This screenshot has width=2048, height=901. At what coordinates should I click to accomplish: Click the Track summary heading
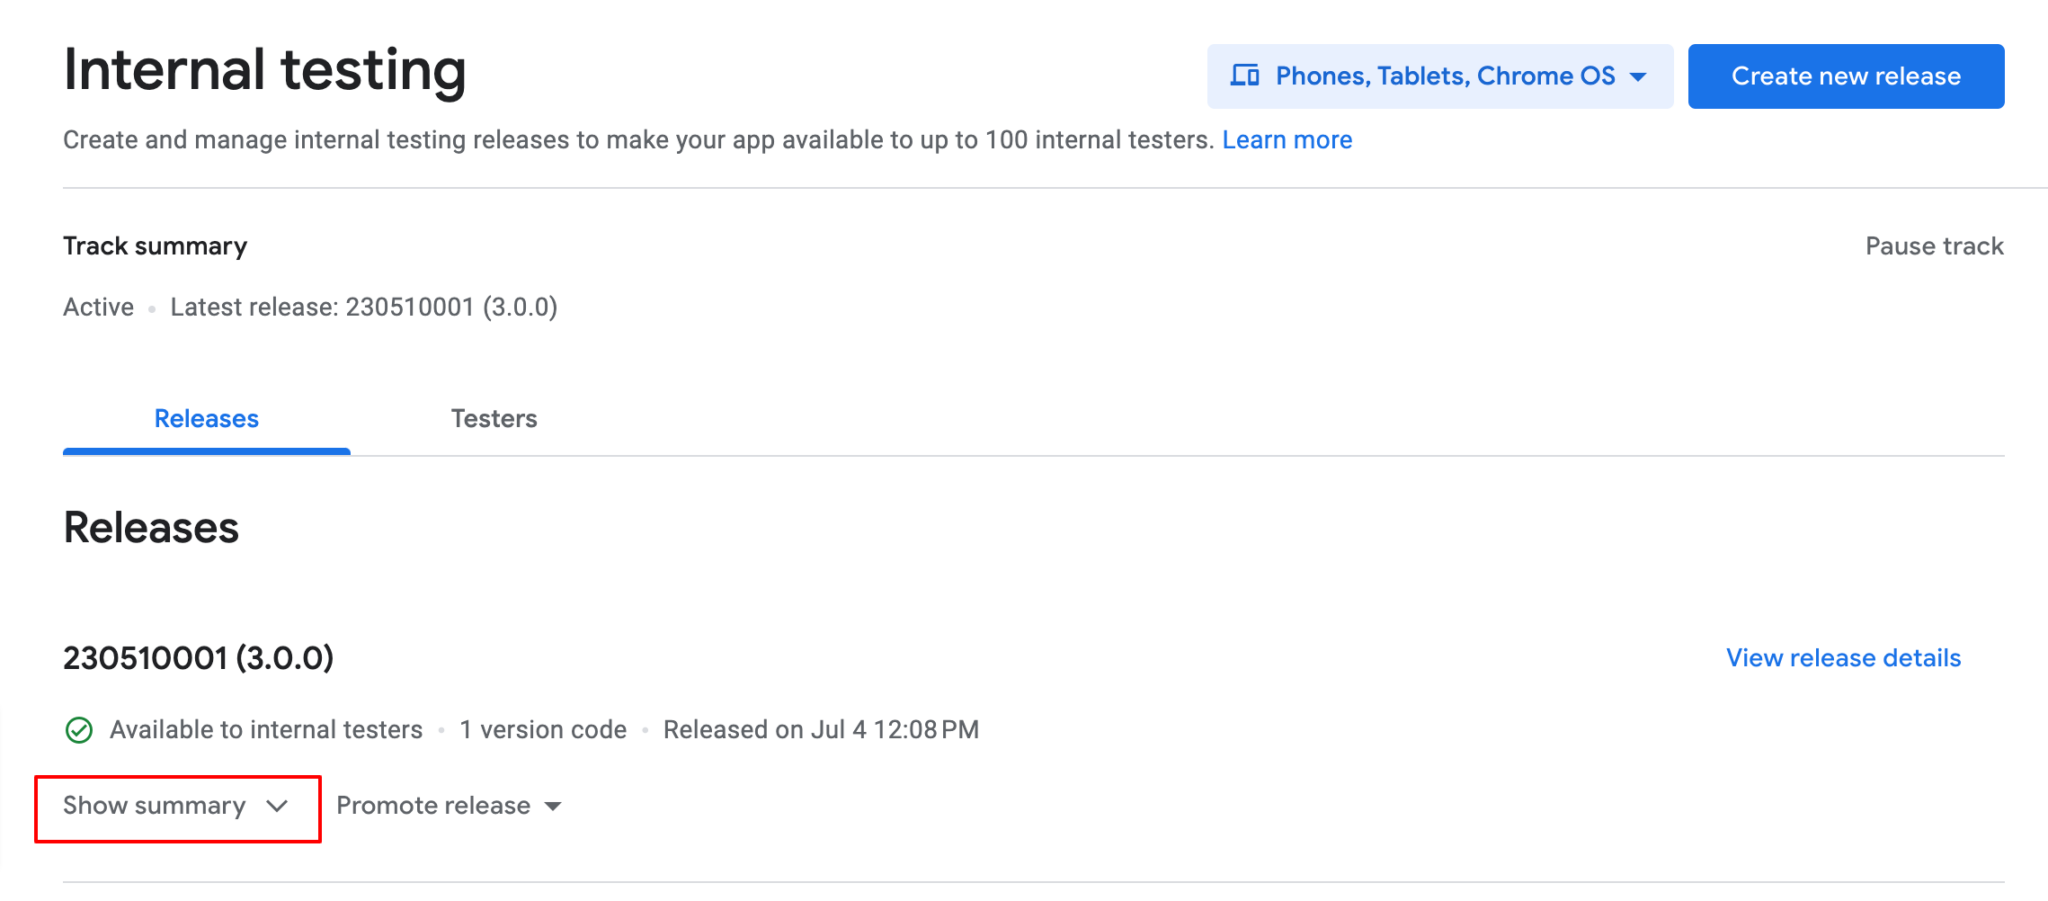[155, 246]
